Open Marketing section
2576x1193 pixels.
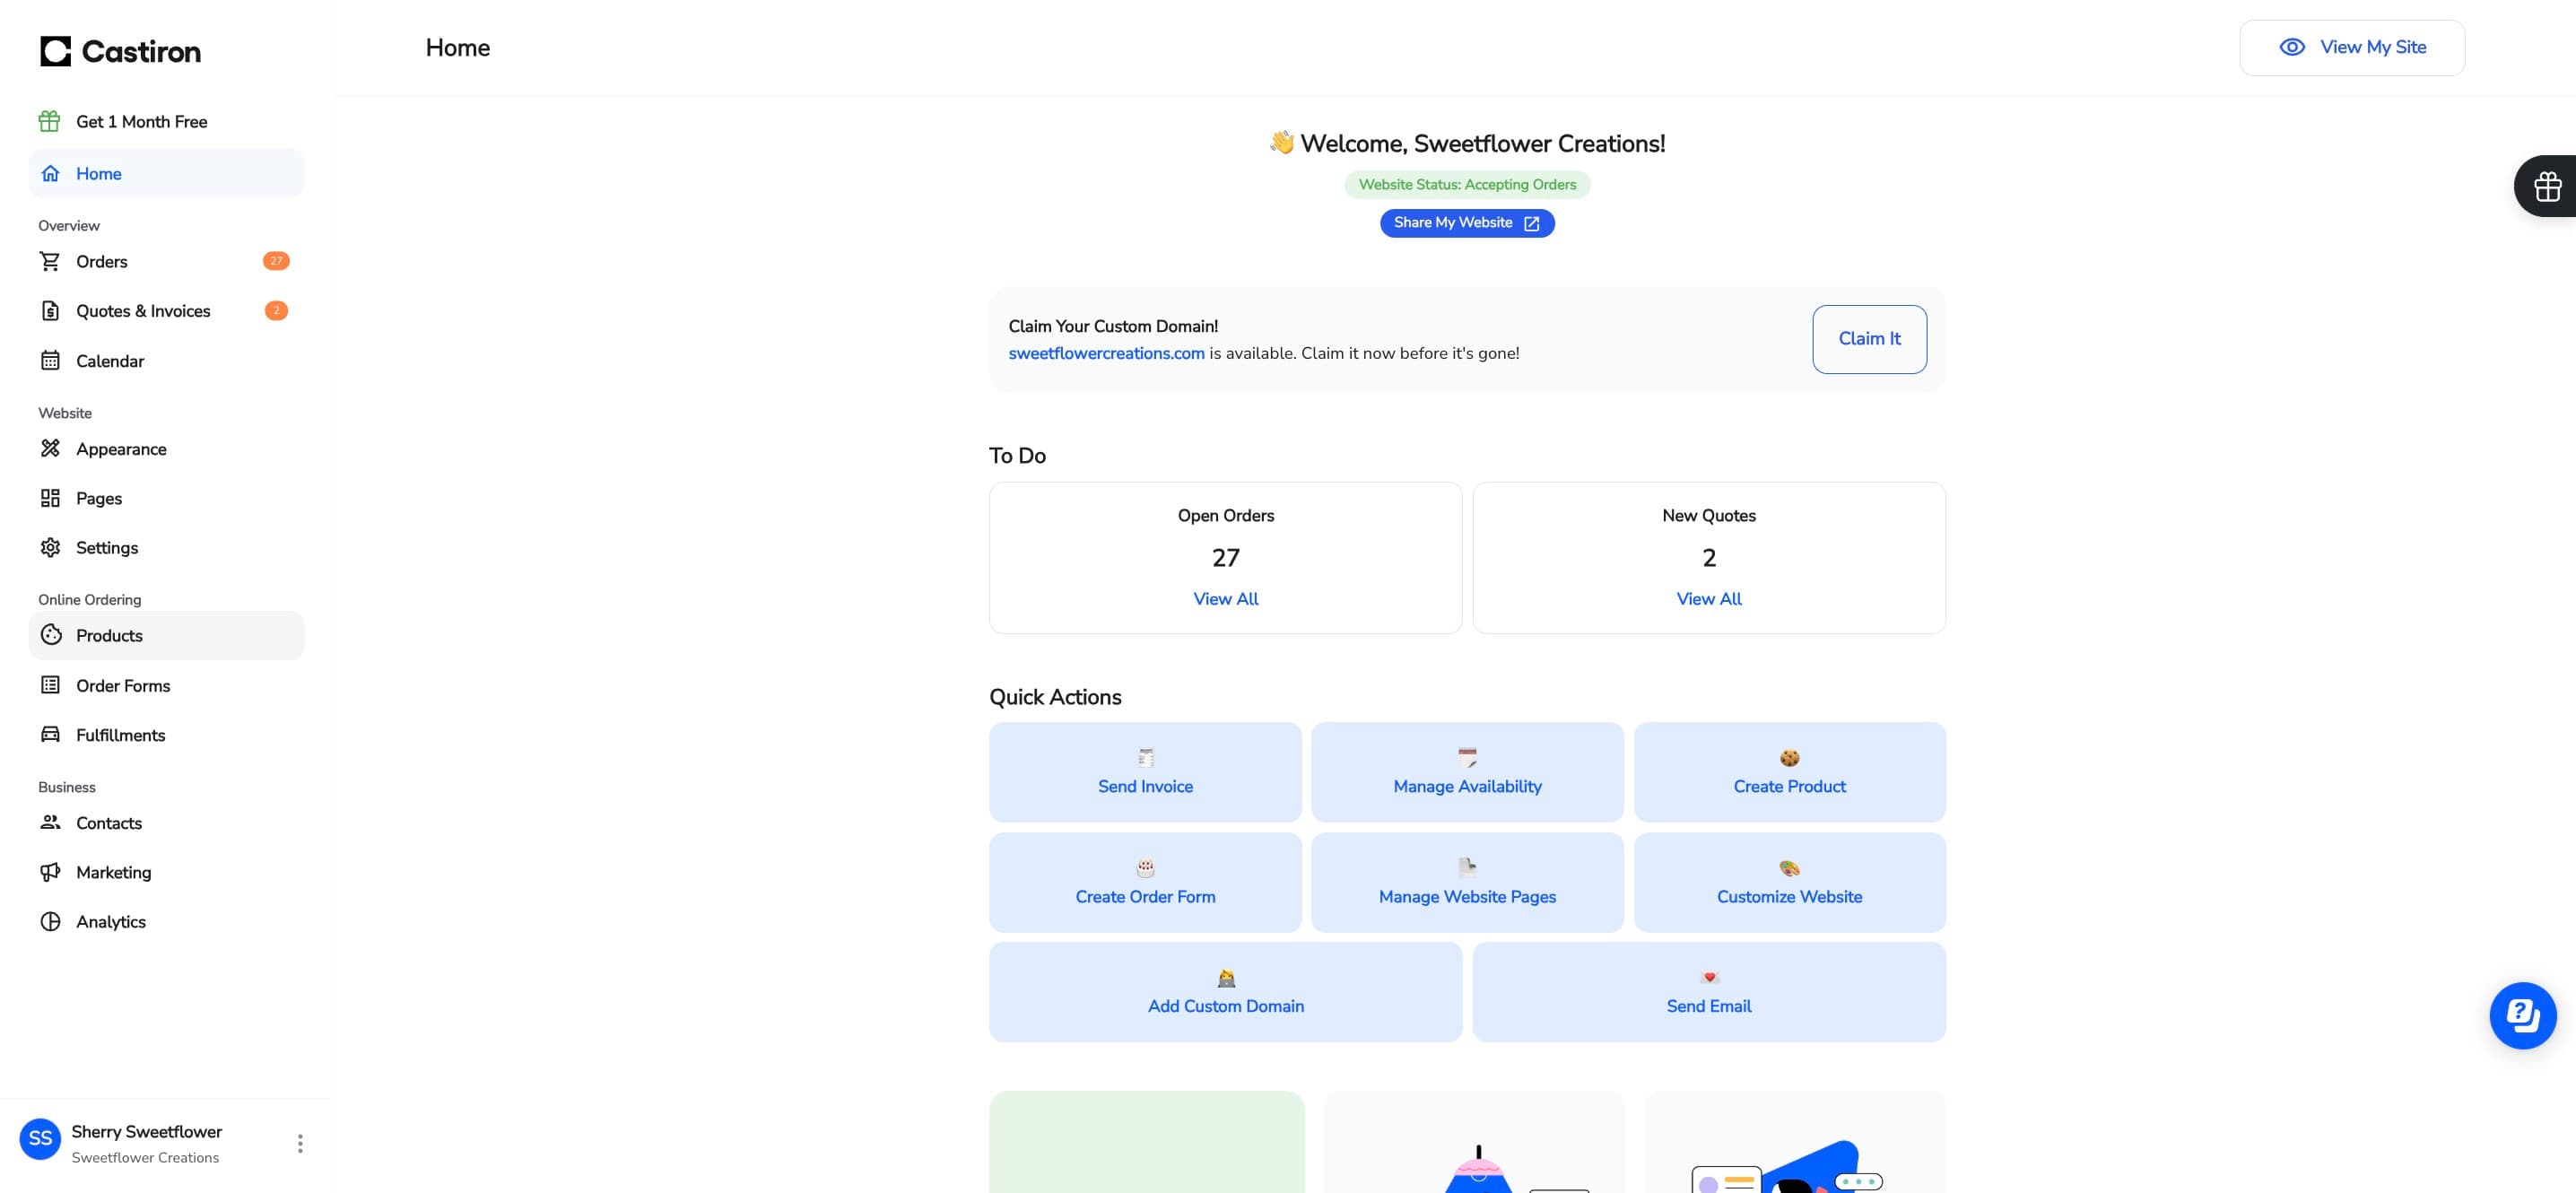coord(166,872)
